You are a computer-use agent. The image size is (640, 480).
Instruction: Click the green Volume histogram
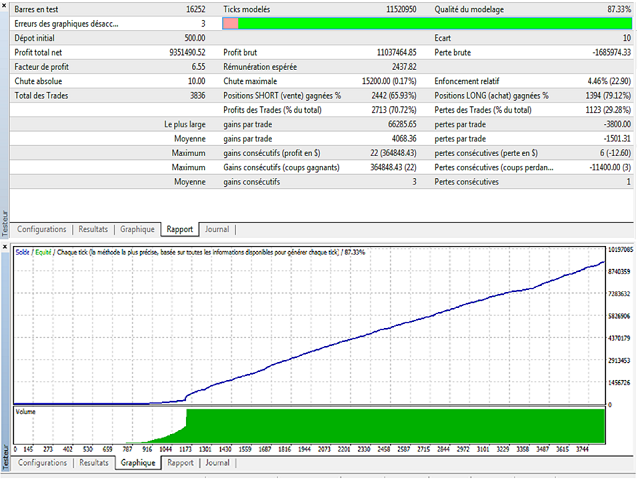pyautogui.click(x=395, y=426)
